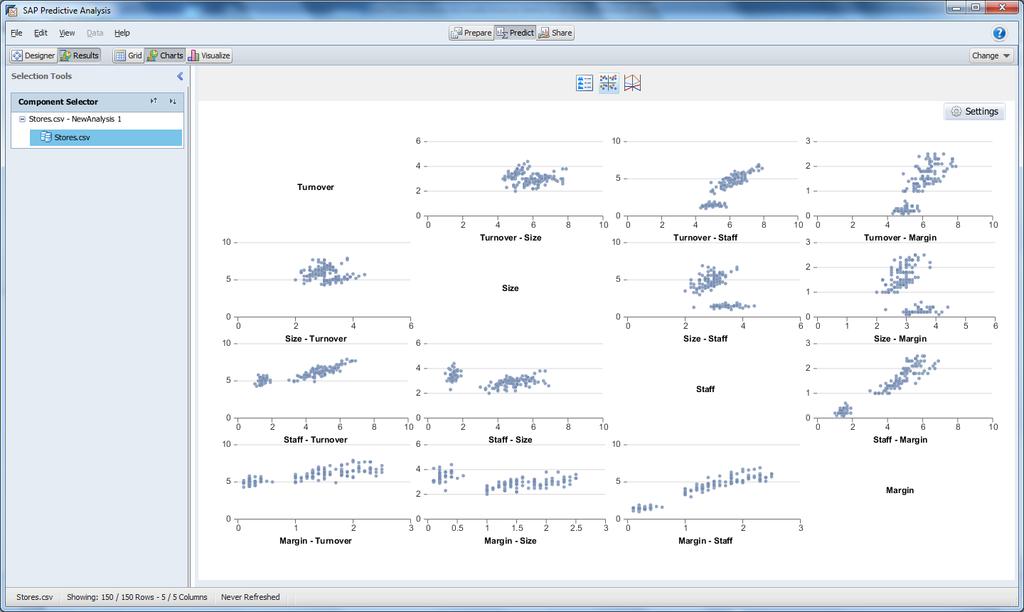Open the Change dropdown
This screenshot has height=612, width=1024.
point(990,56)
